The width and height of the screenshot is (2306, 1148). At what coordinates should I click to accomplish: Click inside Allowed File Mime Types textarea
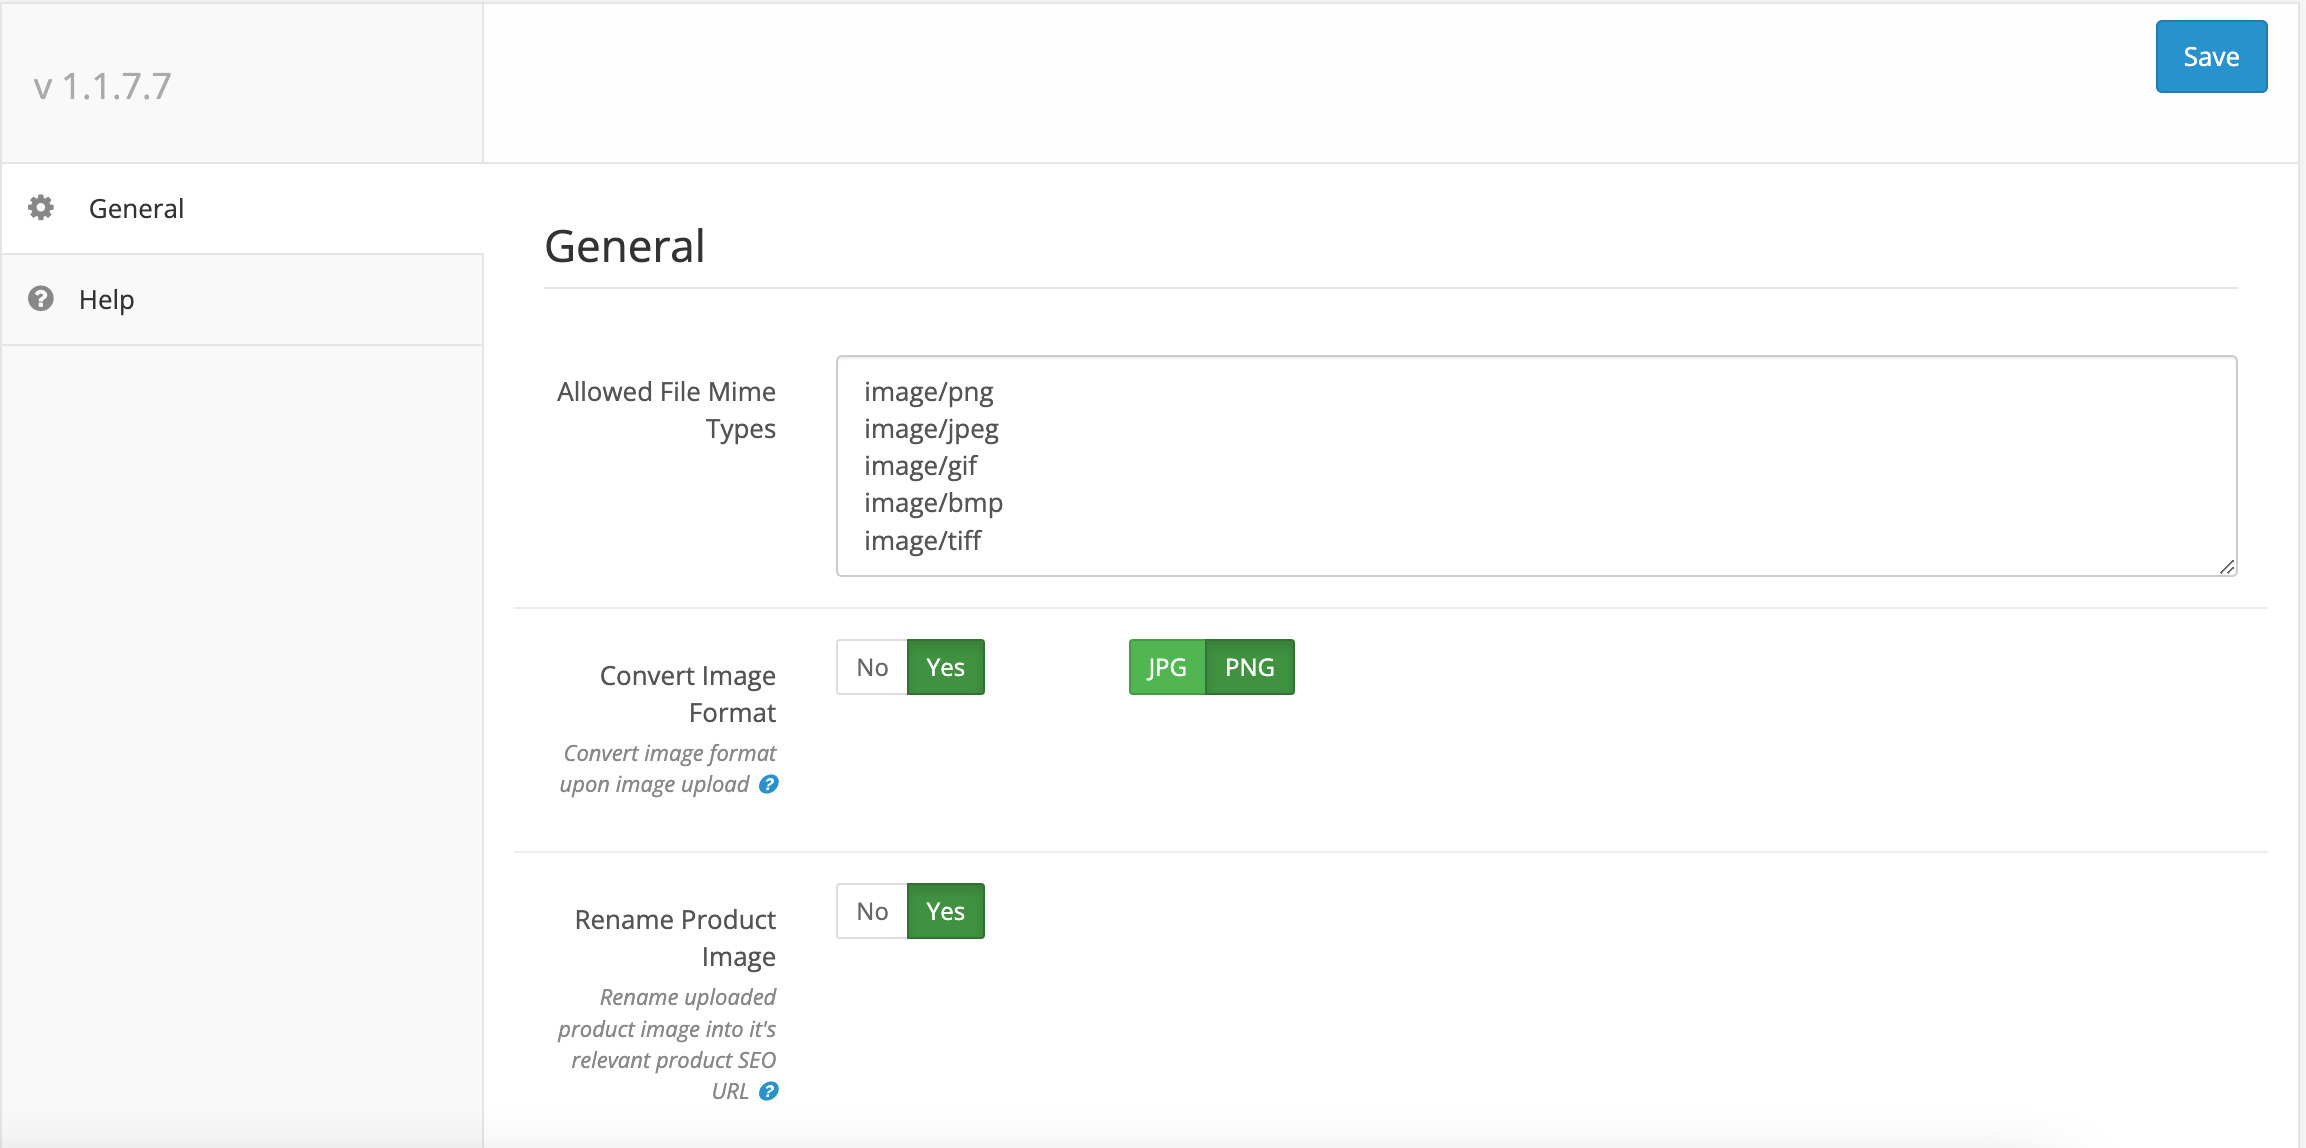pos(1536,466)
